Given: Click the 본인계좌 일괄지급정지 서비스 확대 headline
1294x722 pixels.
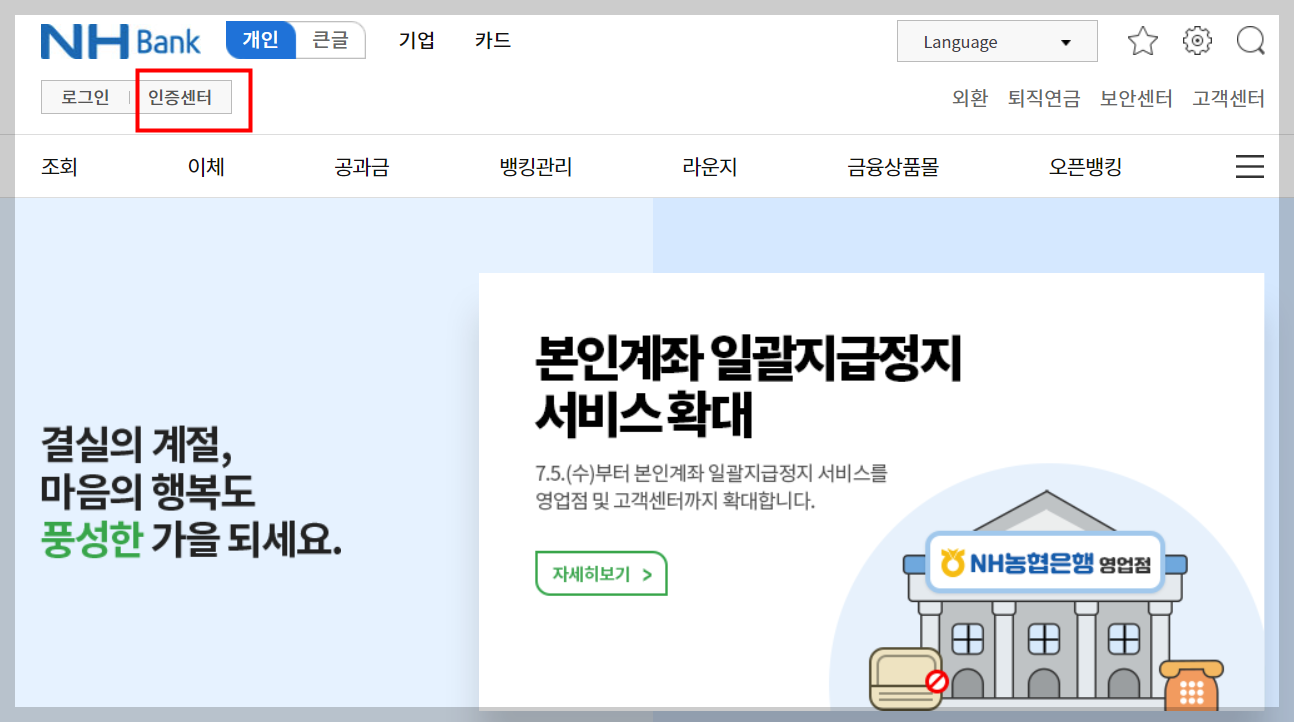Looking at the screenshot, I should (748, 387).
